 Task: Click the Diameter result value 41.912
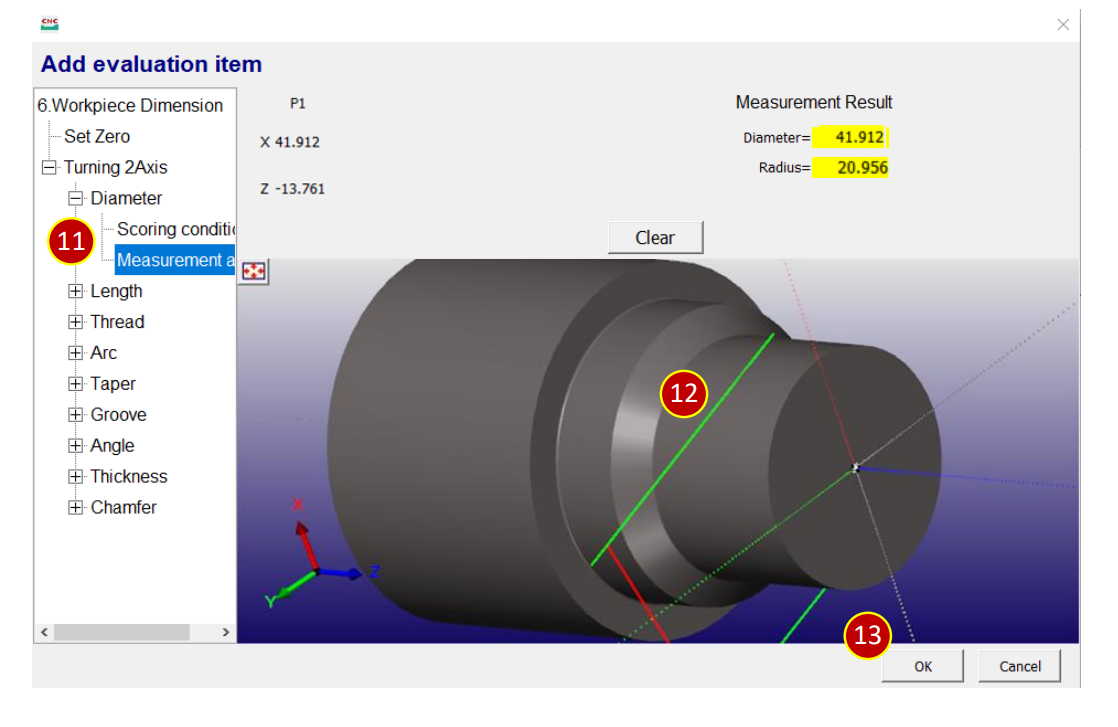pyautogui.click(x=850, y=137)
